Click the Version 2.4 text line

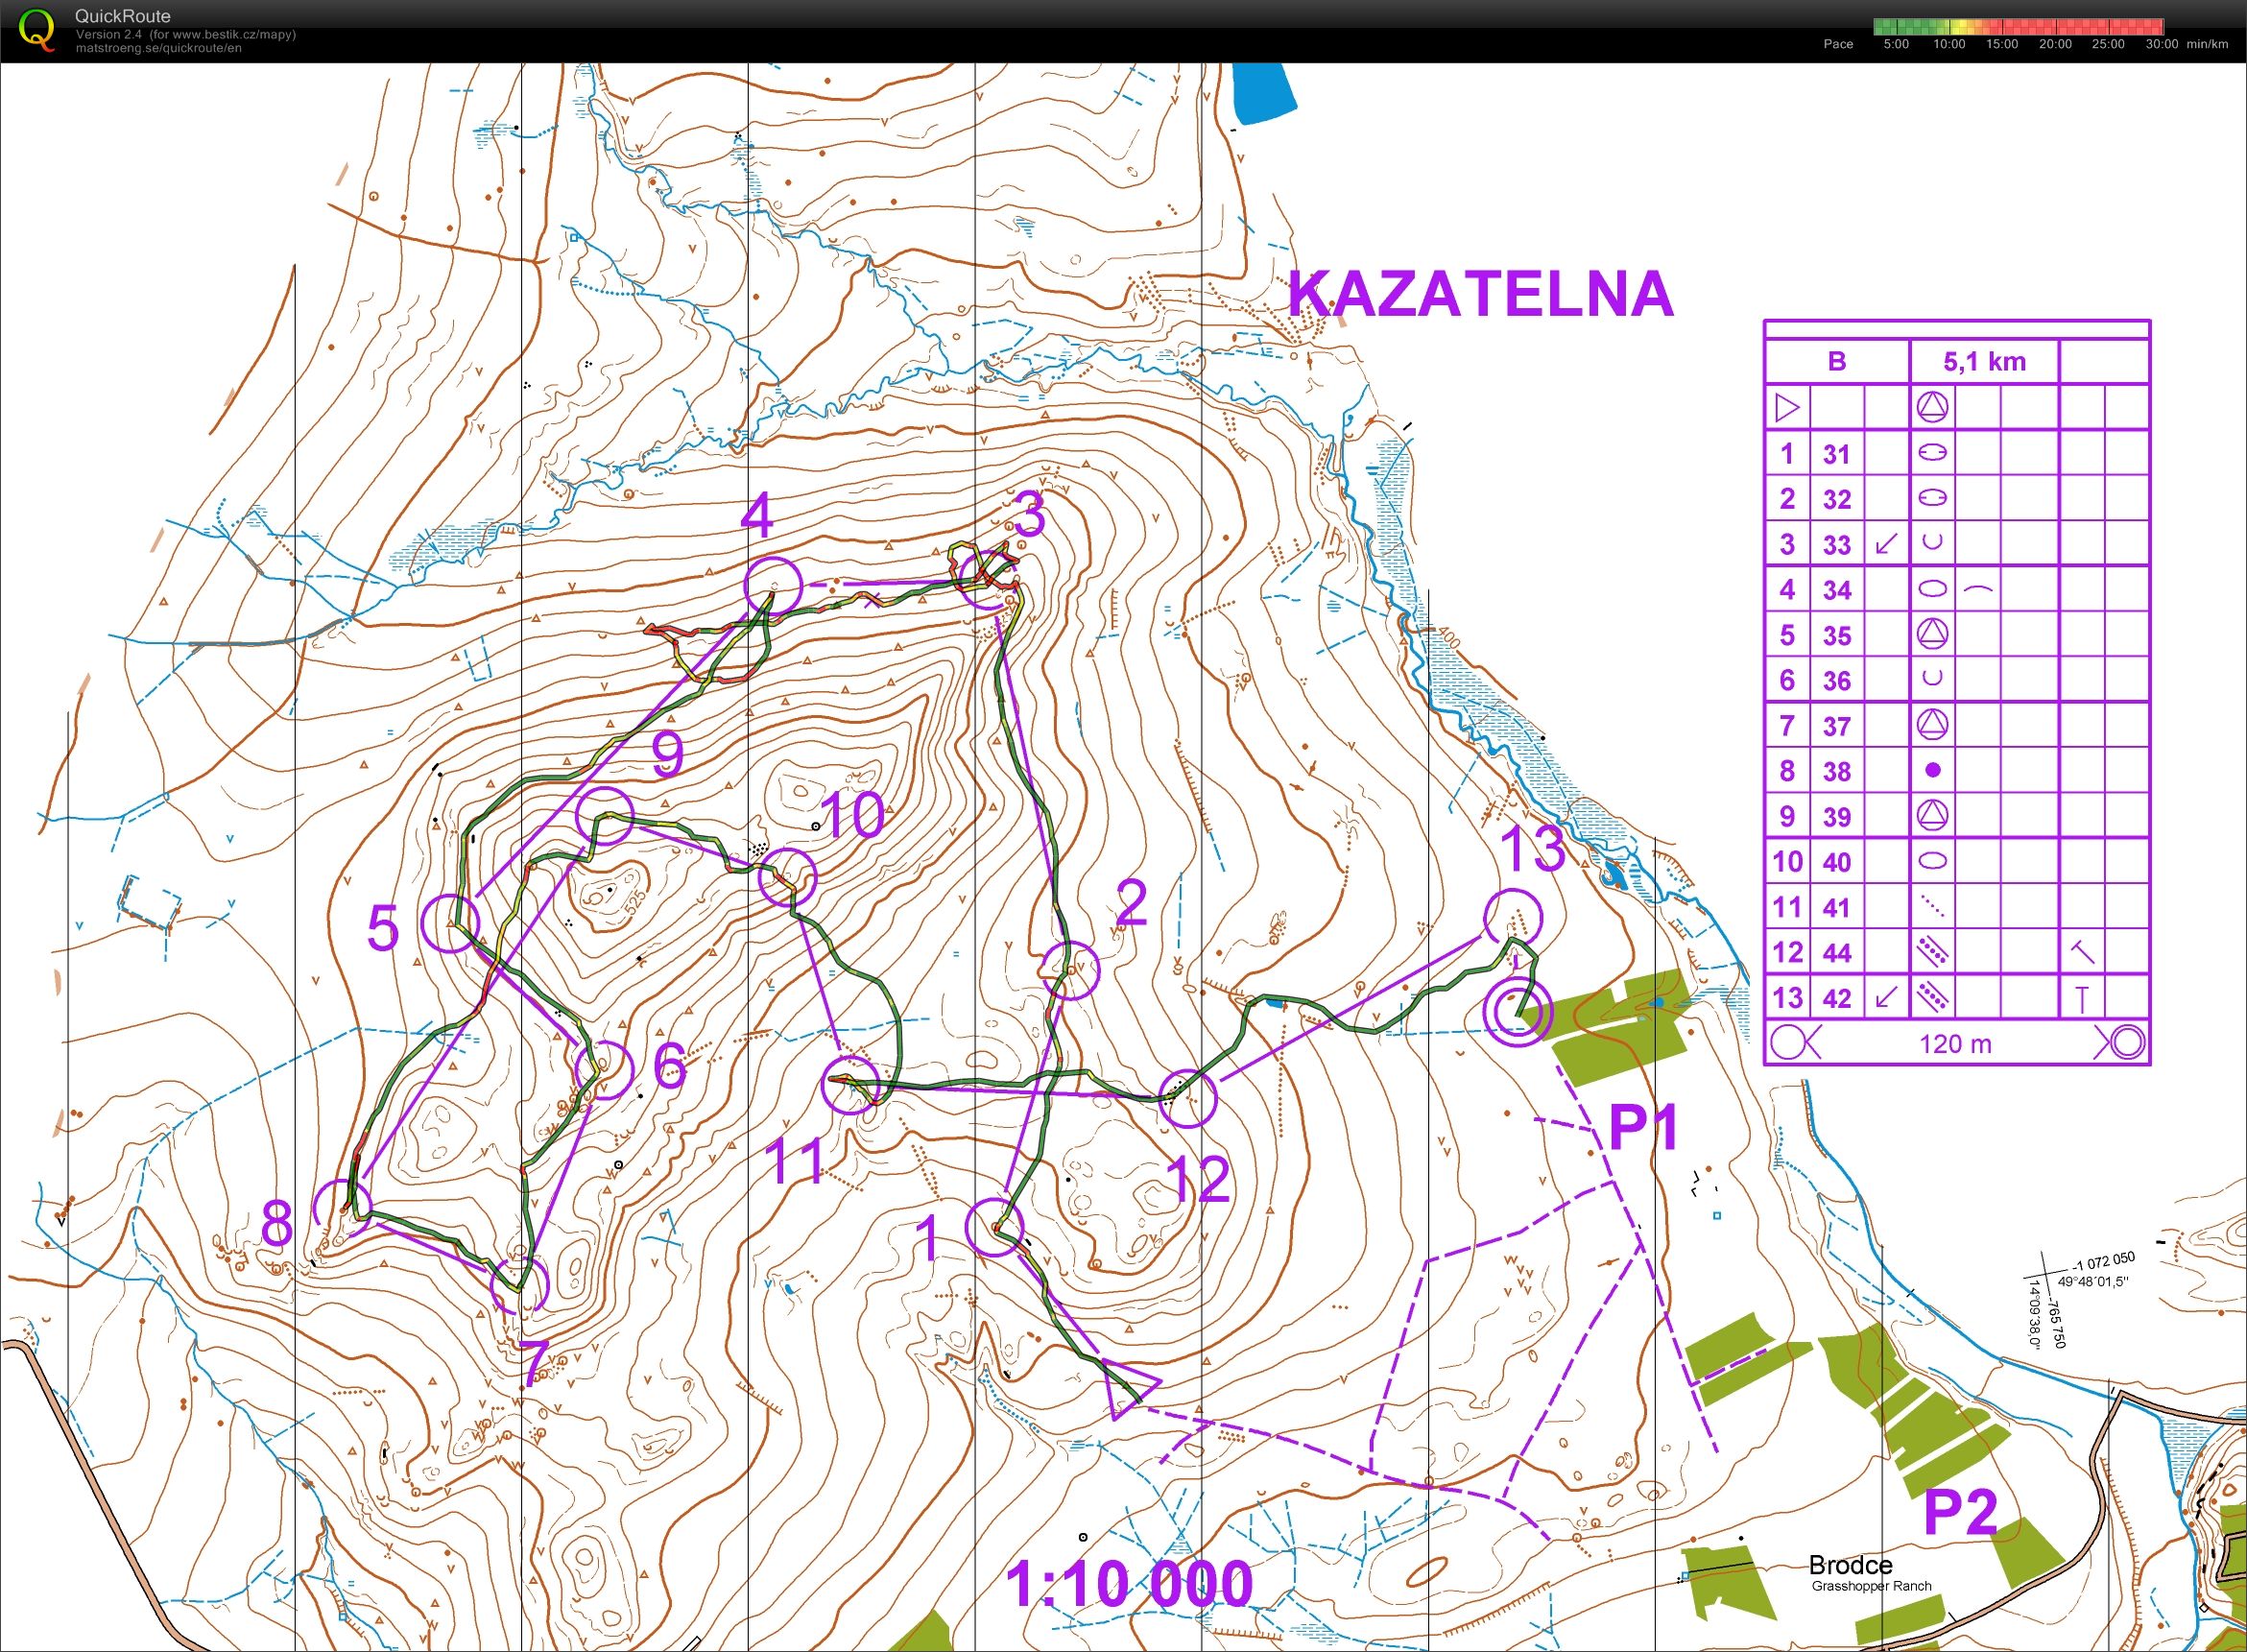click(185, 34)
